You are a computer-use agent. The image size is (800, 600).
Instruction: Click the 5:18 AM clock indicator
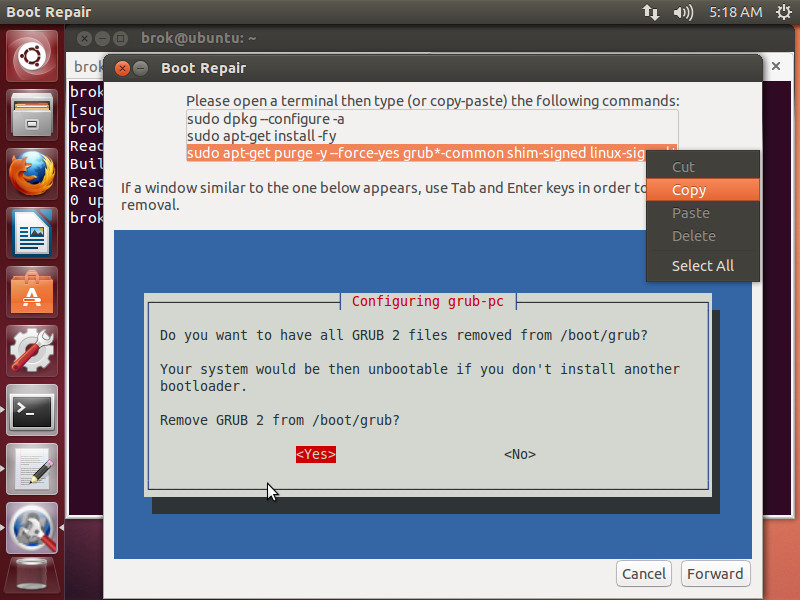[736, 12]
